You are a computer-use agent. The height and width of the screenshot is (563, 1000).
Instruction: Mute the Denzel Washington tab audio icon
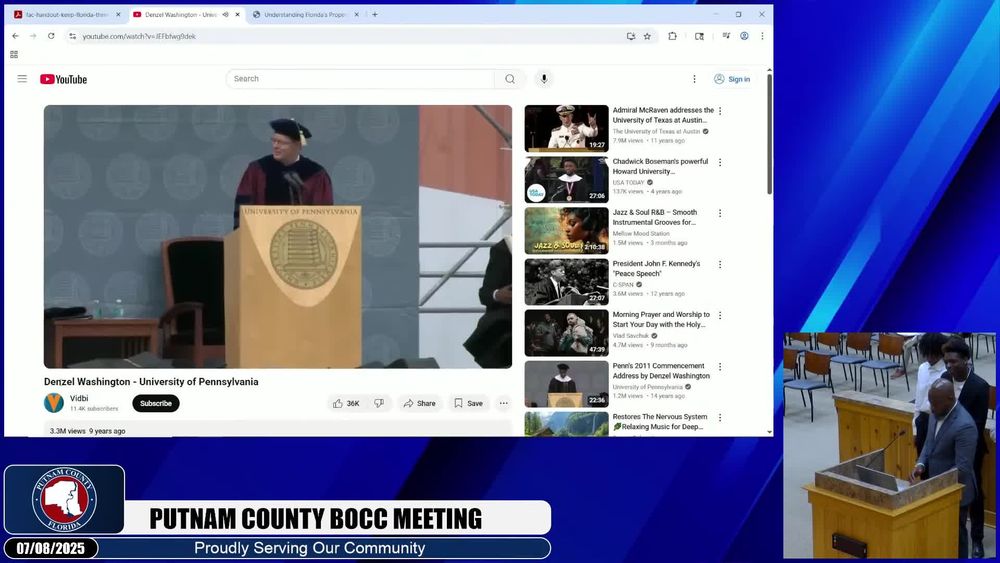click(226, 15)
